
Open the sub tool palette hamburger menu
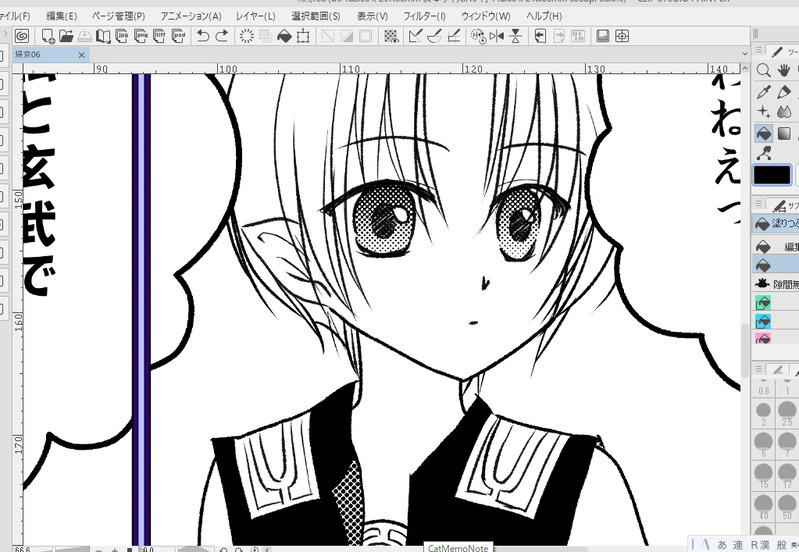click(x=759, y=204)
